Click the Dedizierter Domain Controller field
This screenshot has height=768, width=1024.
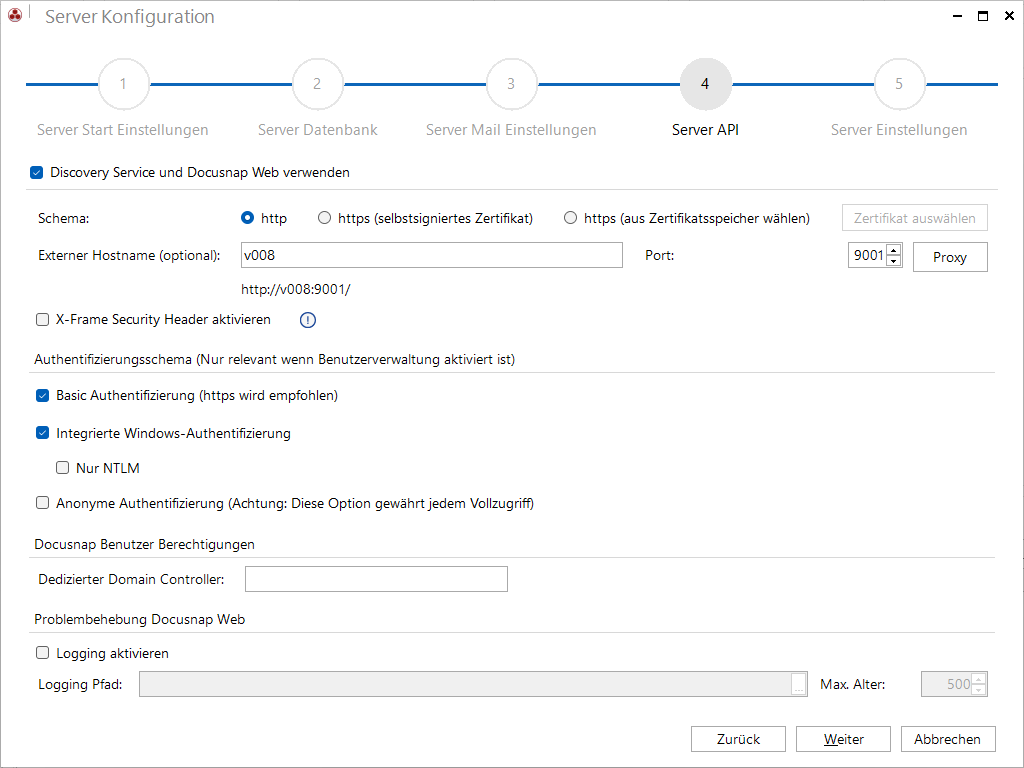point(376,579)
